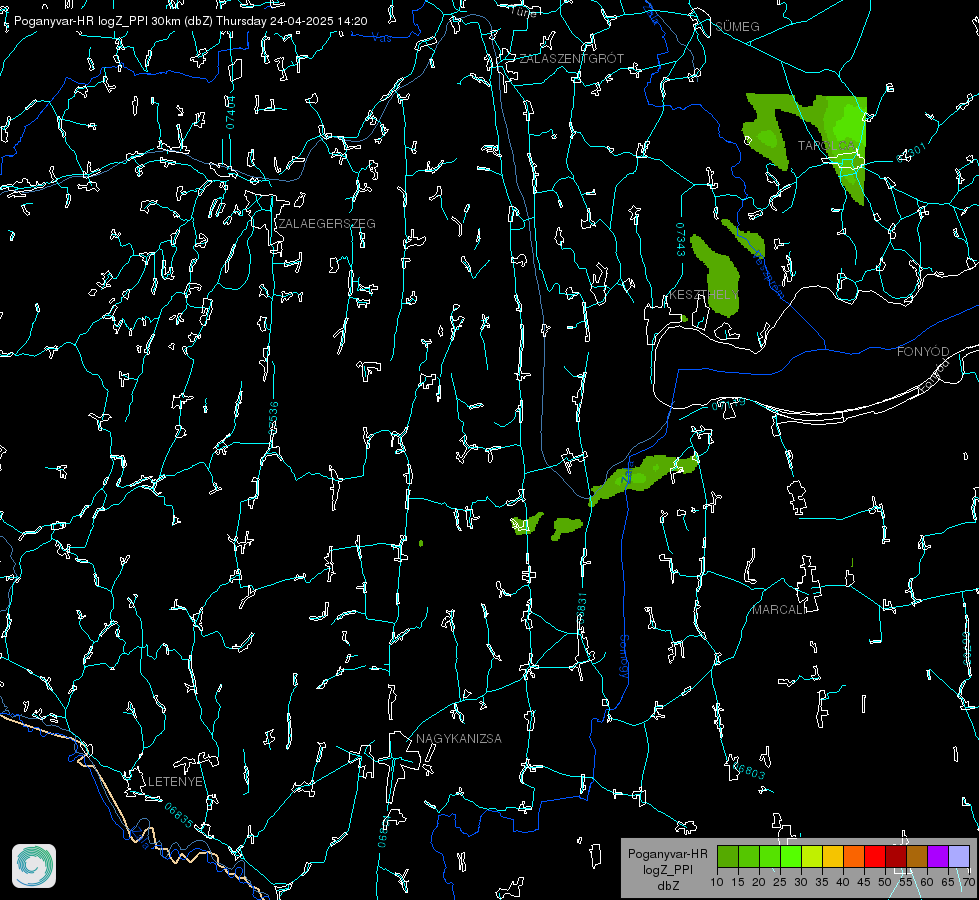979x900 pixels.
Task: Click the radar title text with date 24-04-2025
Action: coord(190,21)
